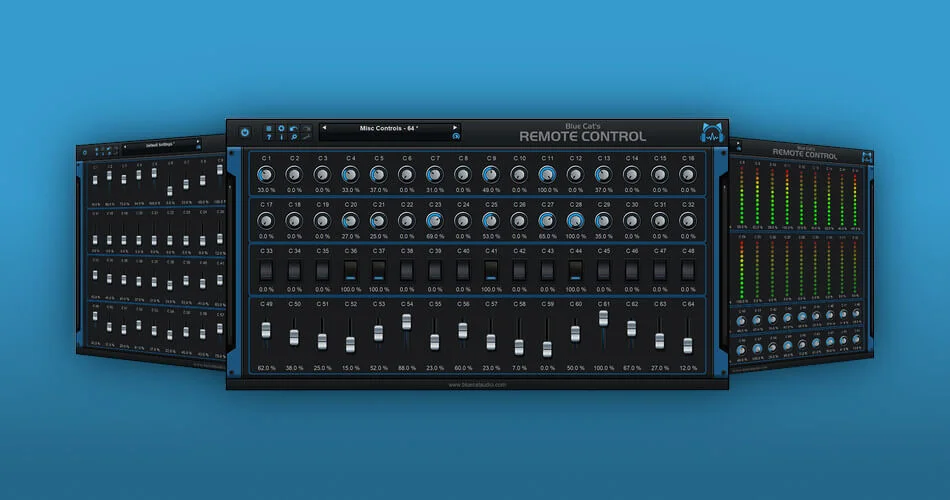Toggle the C 33 switch
Screen dimensions: 950x500
pyautogui.click(x=265, y=270)
